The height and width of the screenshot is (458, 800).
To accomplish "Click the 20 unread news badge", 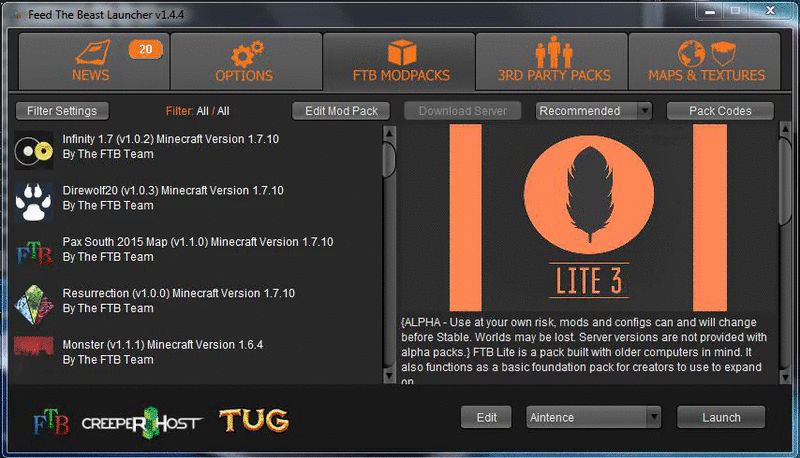I will 145,49.
